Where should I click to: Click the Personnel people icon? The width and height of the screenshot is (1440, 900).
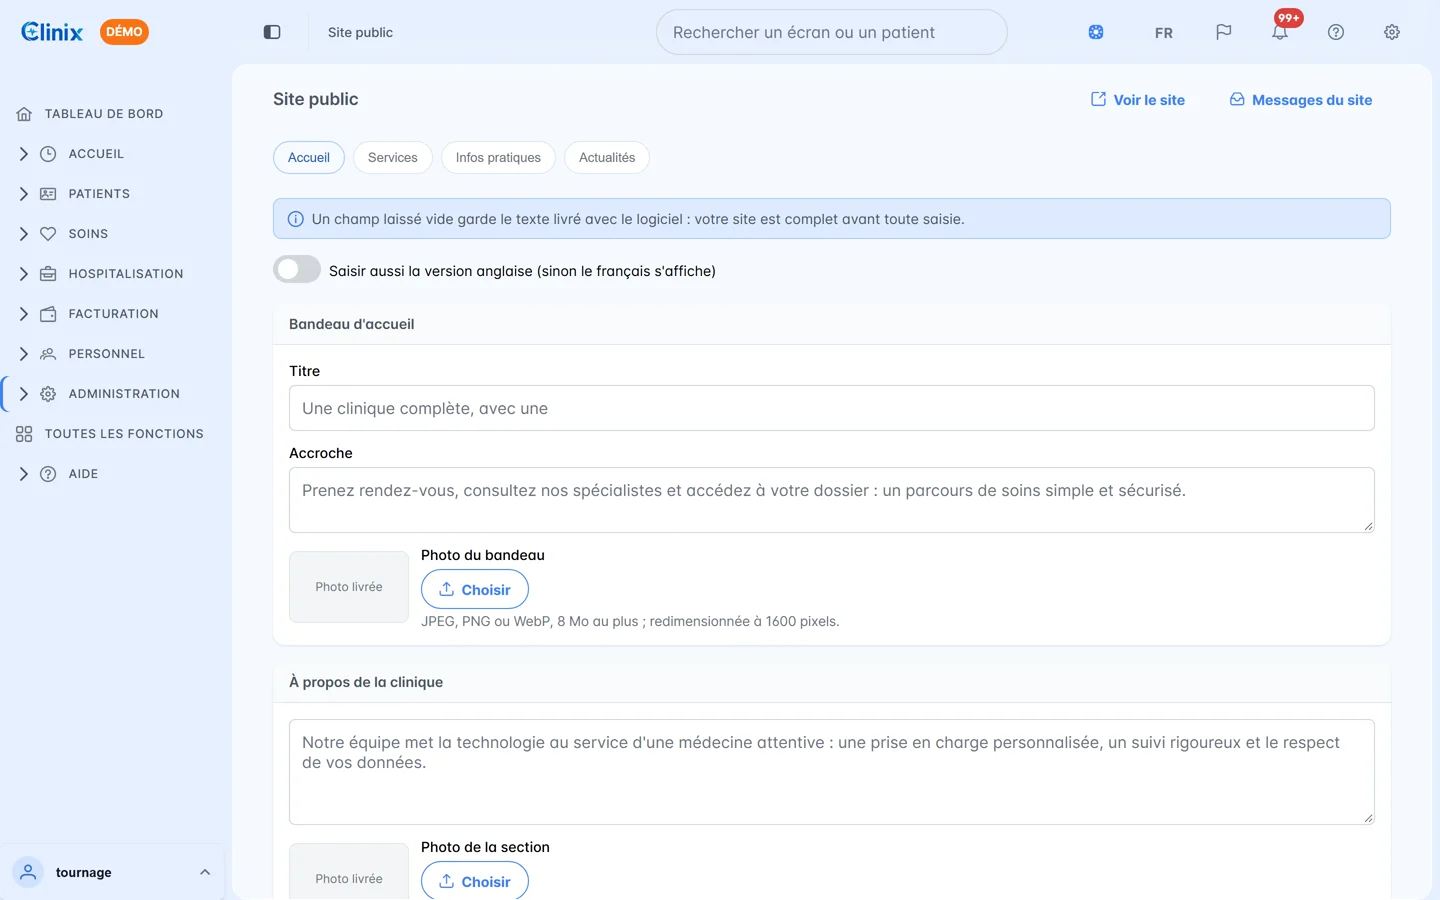coord(48,354)
